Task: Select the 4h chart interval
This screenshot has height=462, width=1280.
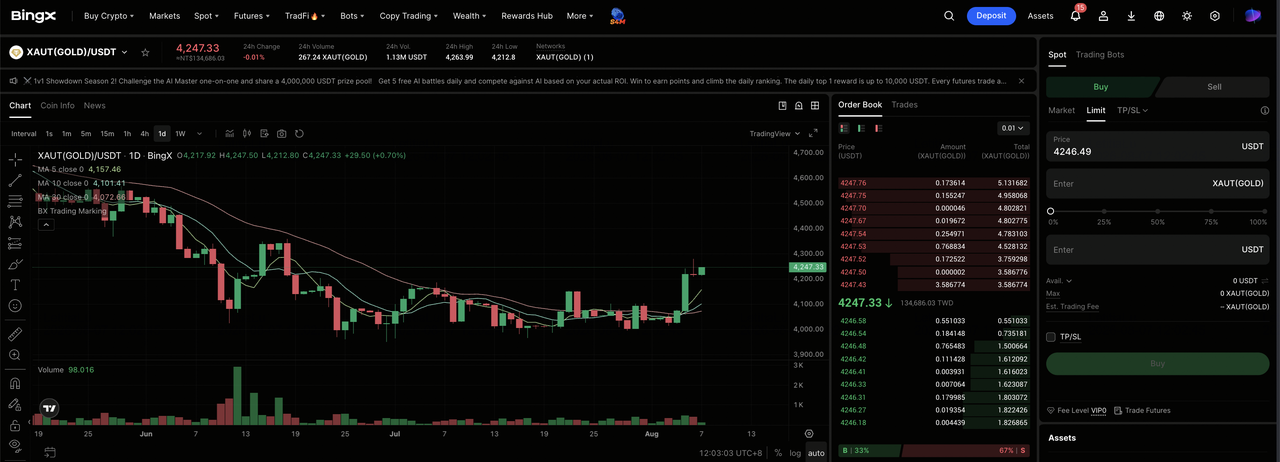Action: (144, 133)
